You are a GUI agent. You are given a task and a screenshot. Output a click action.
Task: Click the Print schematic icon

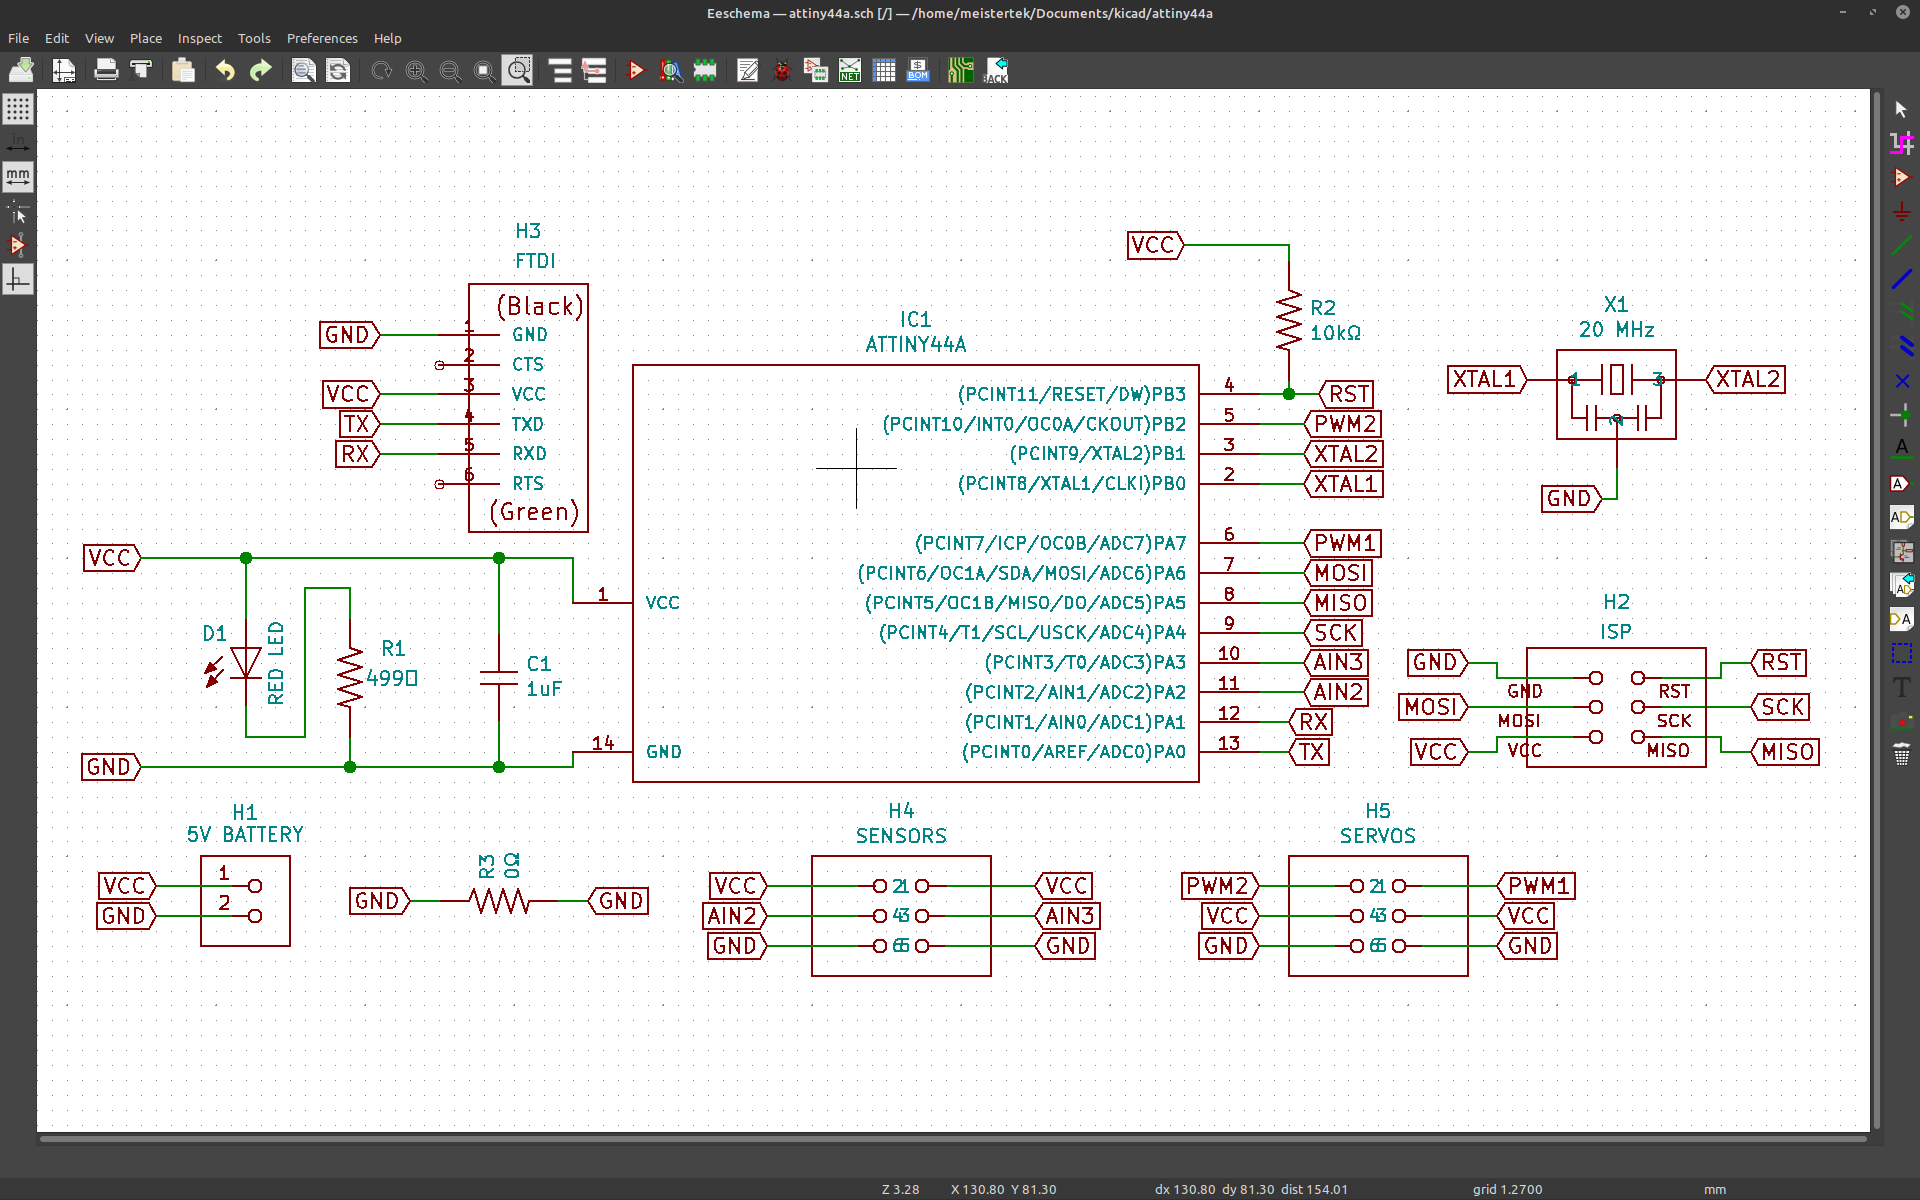click(x=105, y=70)
